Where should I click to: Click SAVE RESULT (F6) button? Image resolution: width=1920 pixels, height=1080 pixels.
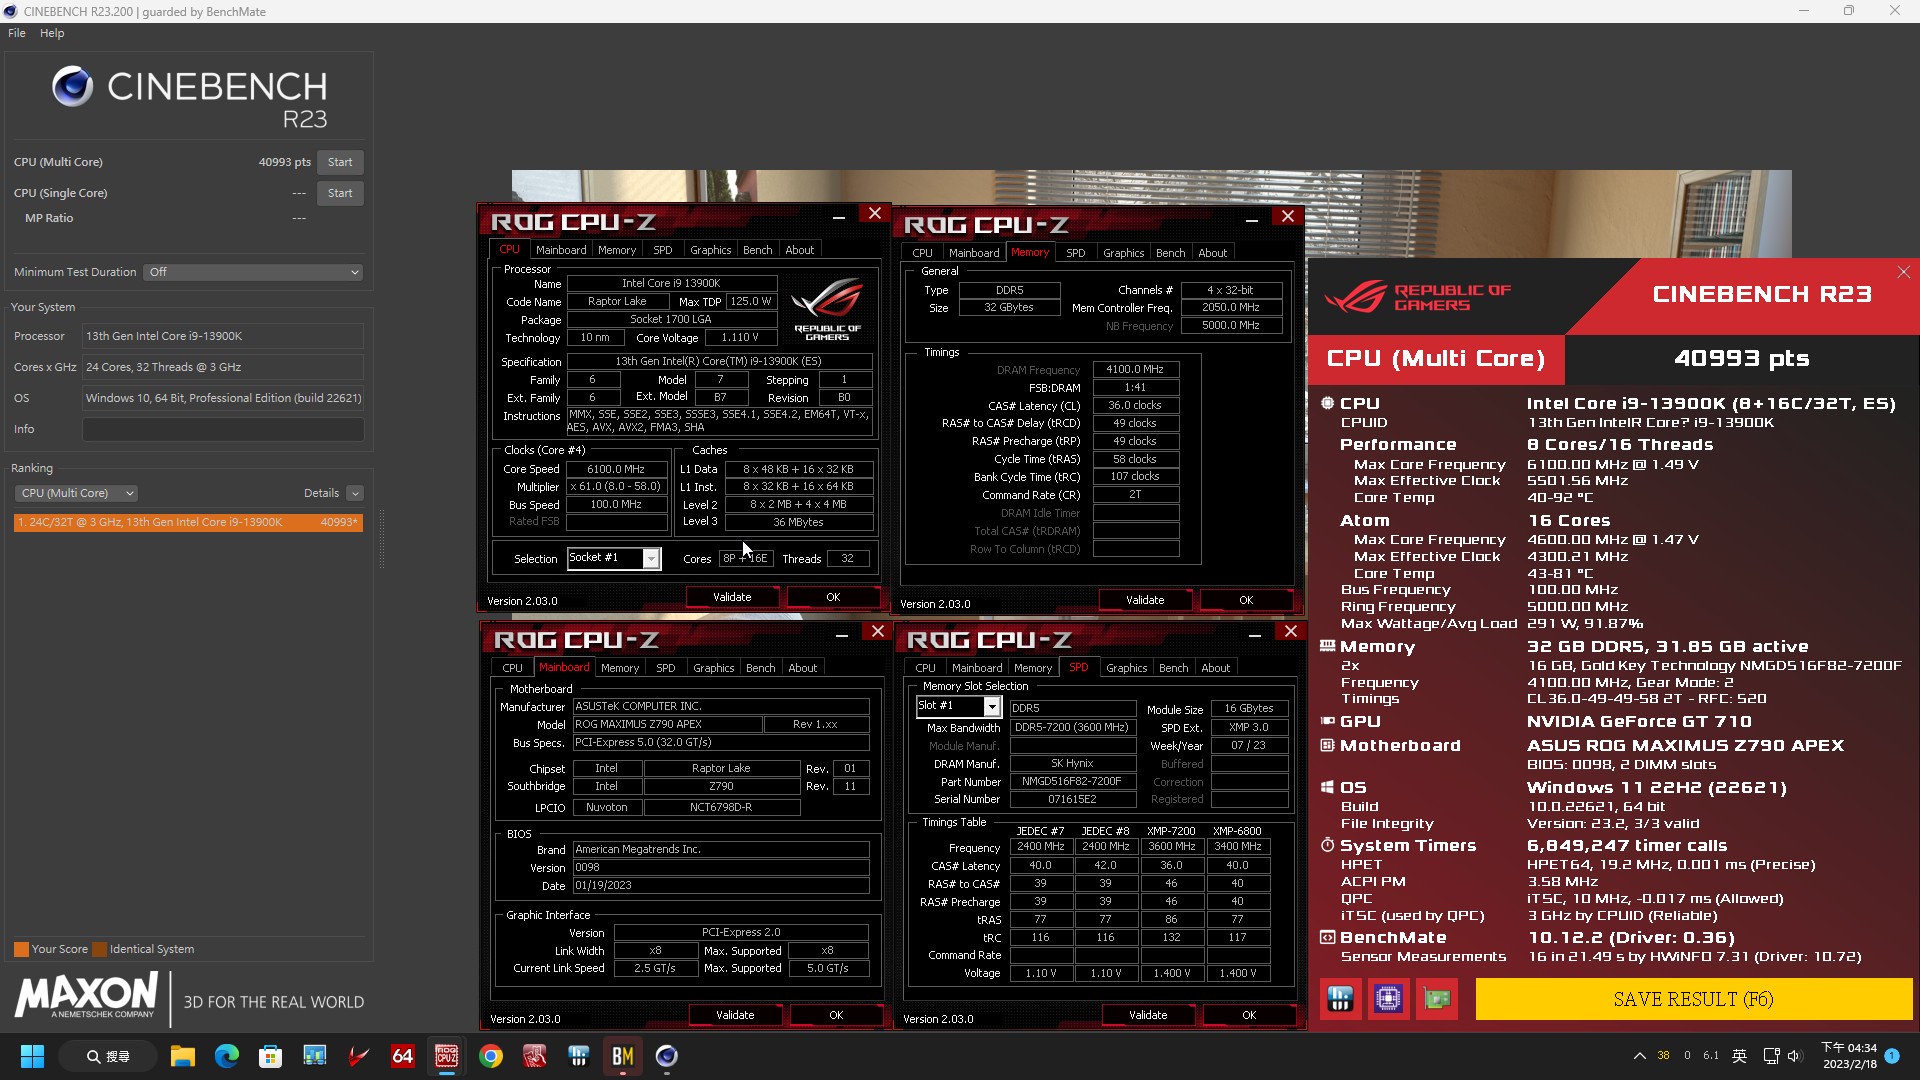point(1694,999)
